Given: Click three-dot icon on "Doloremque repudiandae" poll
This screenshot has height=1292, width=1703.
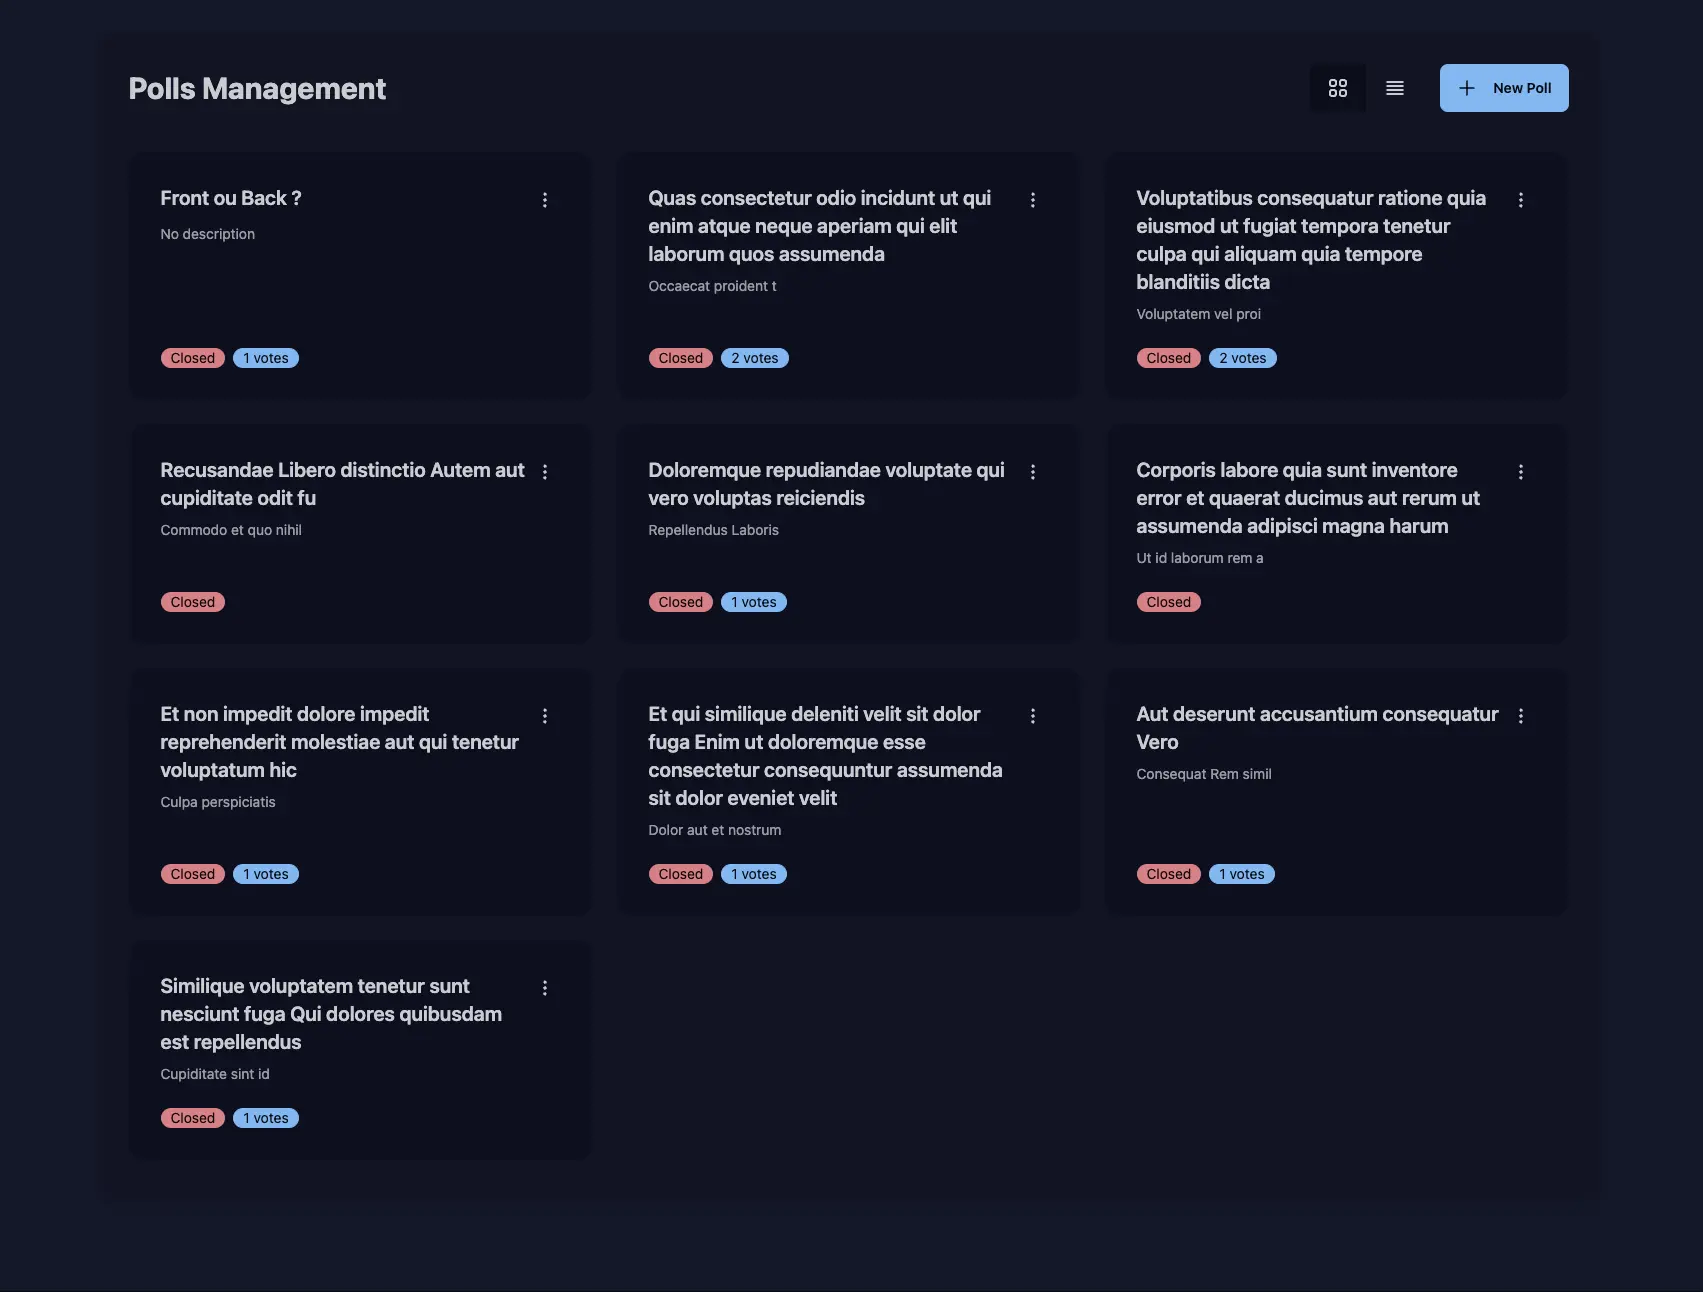Looking at the screenshot, I should (x=1033, y=471).
